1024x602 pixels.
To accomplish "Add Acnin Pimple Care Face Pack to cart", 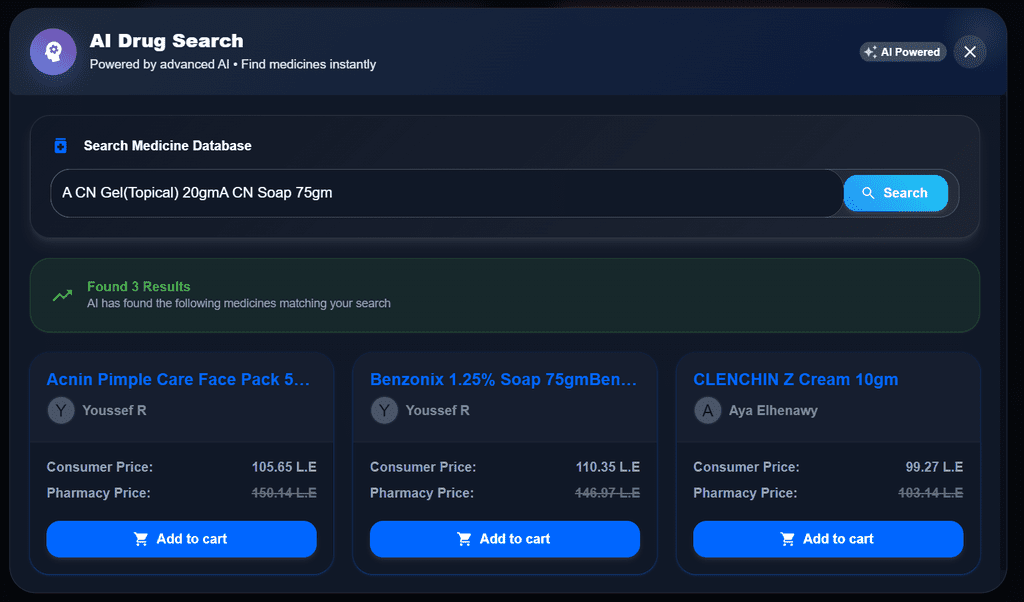I will pyautogui.click(x=182, y=539).
